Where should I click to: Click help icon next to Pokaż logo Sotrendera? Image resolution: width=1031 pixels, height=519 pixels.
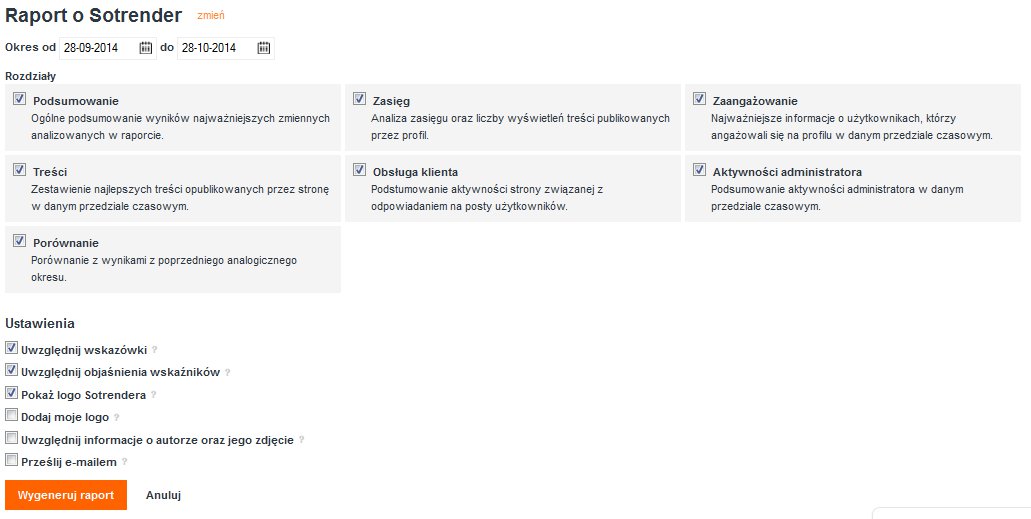pos(153,395)
